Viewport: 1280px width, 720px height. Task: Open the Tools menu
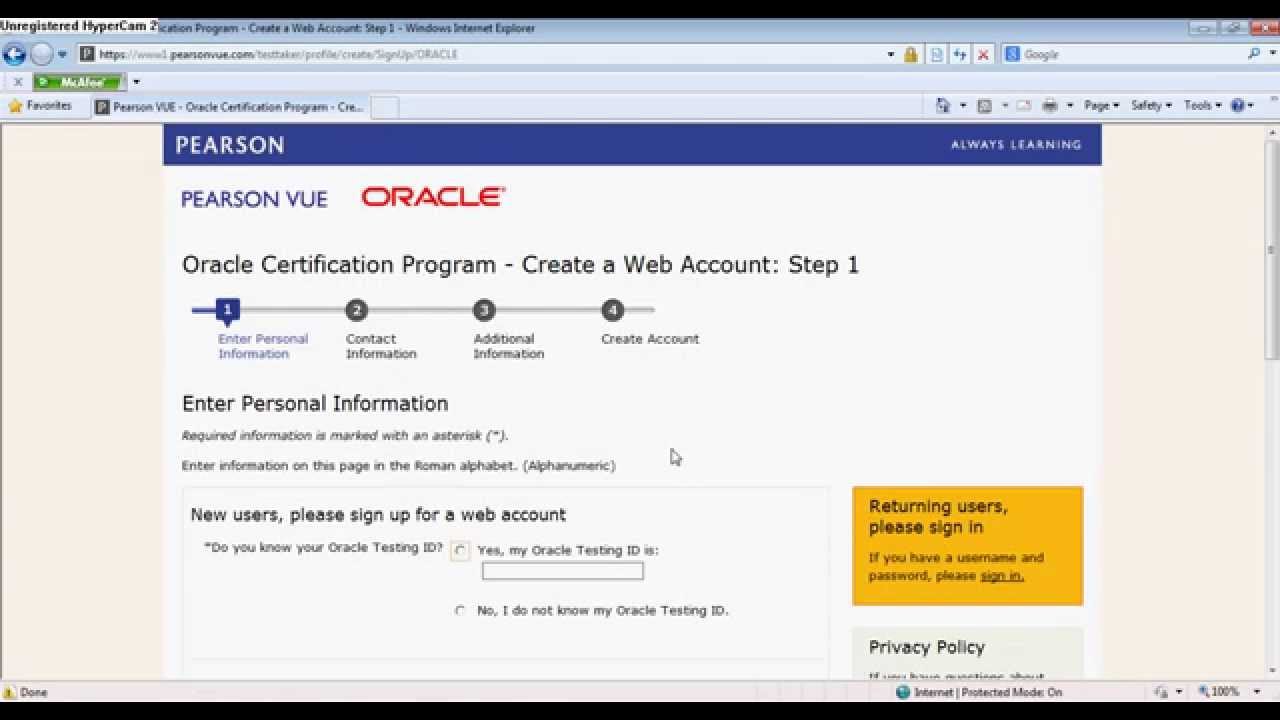1203,105
